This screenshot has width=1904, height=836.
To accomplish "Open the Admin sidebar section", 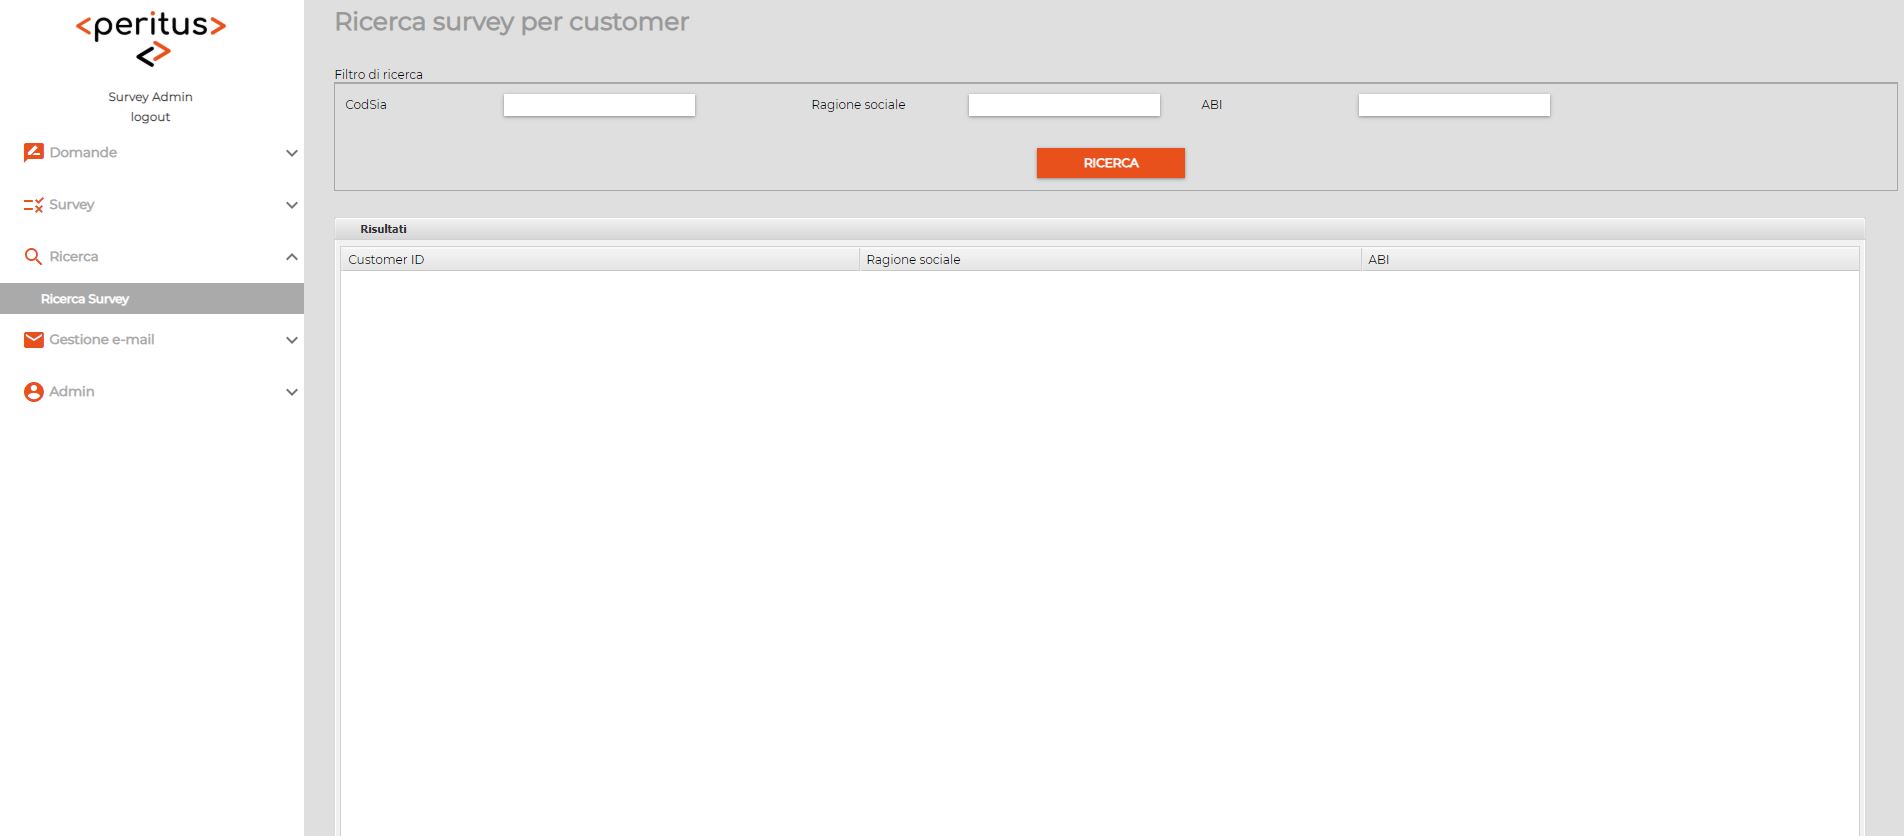I will click(152, 392).
